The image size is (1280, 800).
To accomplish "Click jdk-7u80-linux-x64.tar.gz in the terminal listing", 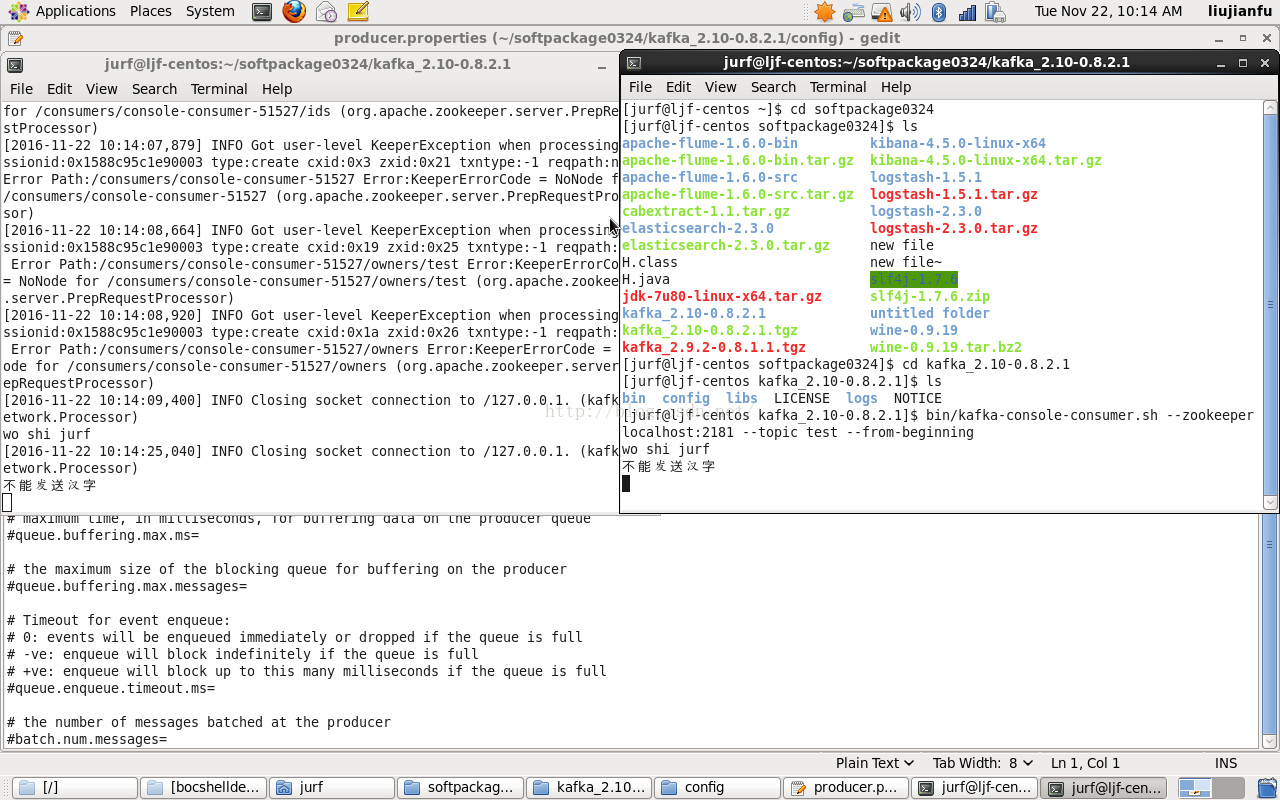I will tap(722, 296).
